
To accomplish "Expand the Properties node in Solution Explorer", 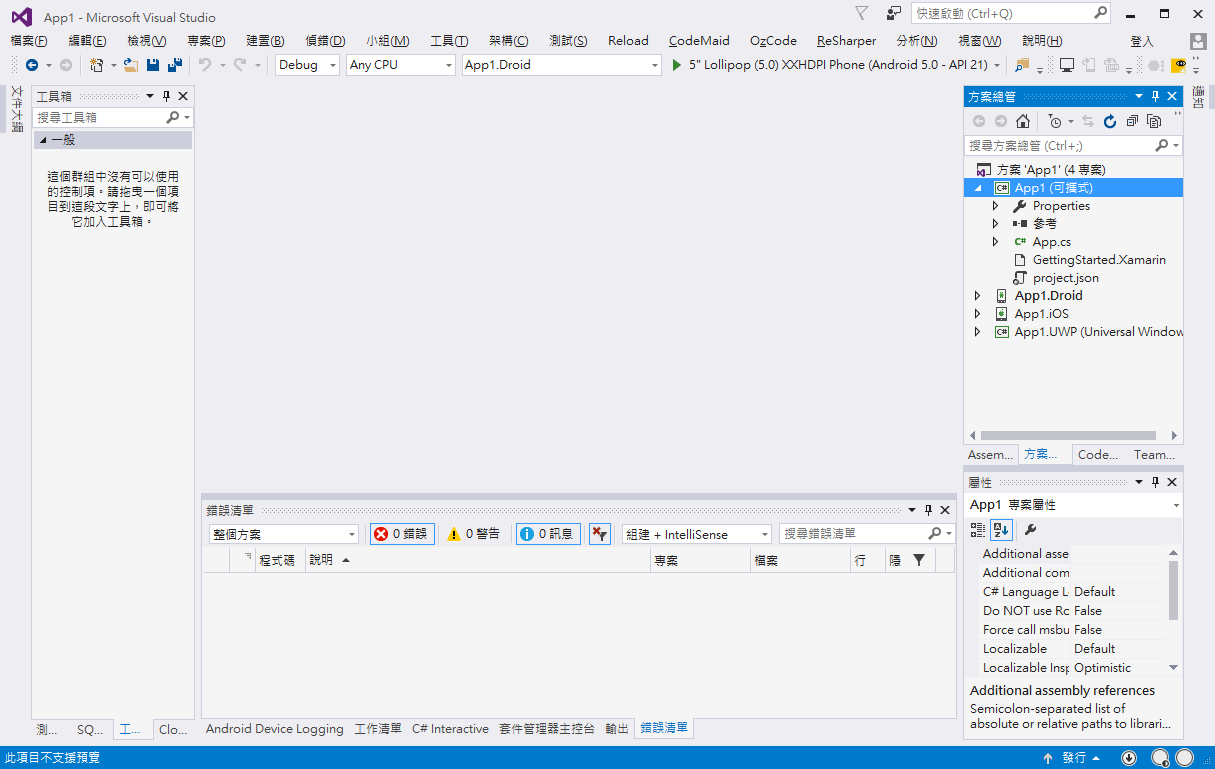I will (x=996, y=206).
